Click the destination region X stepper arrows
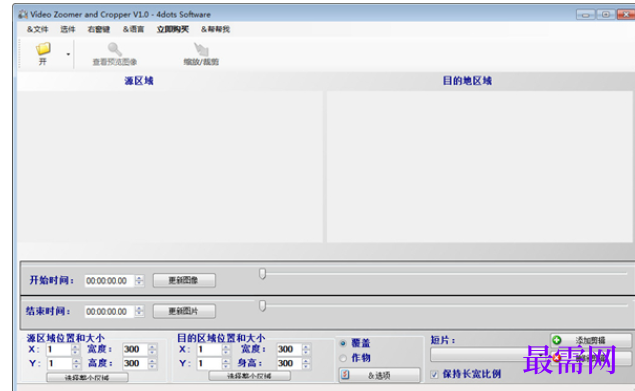Viewport: 635px width, 391px height. point(226,349)
